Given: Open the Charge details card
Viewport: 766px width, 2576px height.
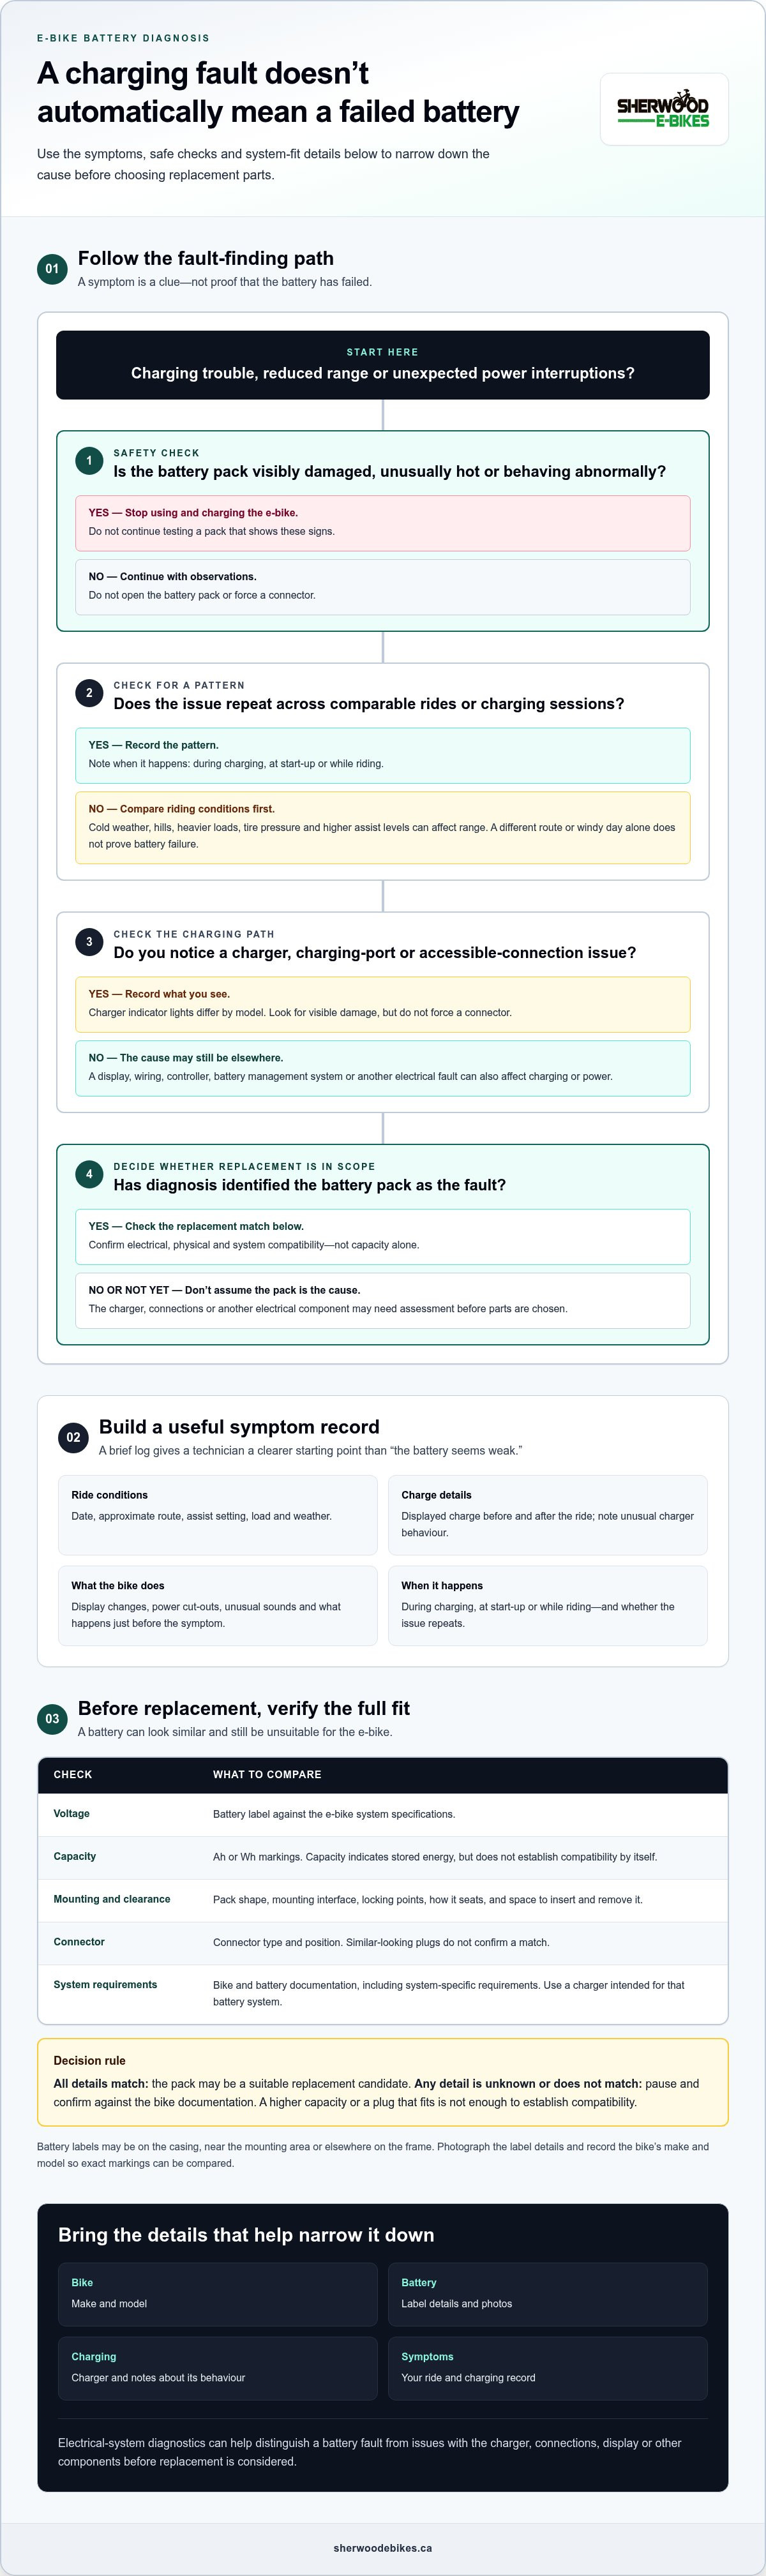Looking at the screenshot, I should click(547, 1515).
